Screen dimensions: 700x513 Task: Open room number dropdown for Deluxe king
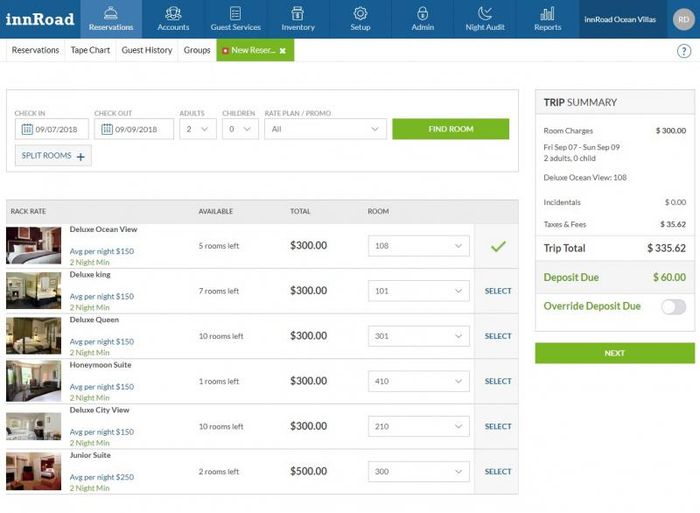click(x=419, y=291)
